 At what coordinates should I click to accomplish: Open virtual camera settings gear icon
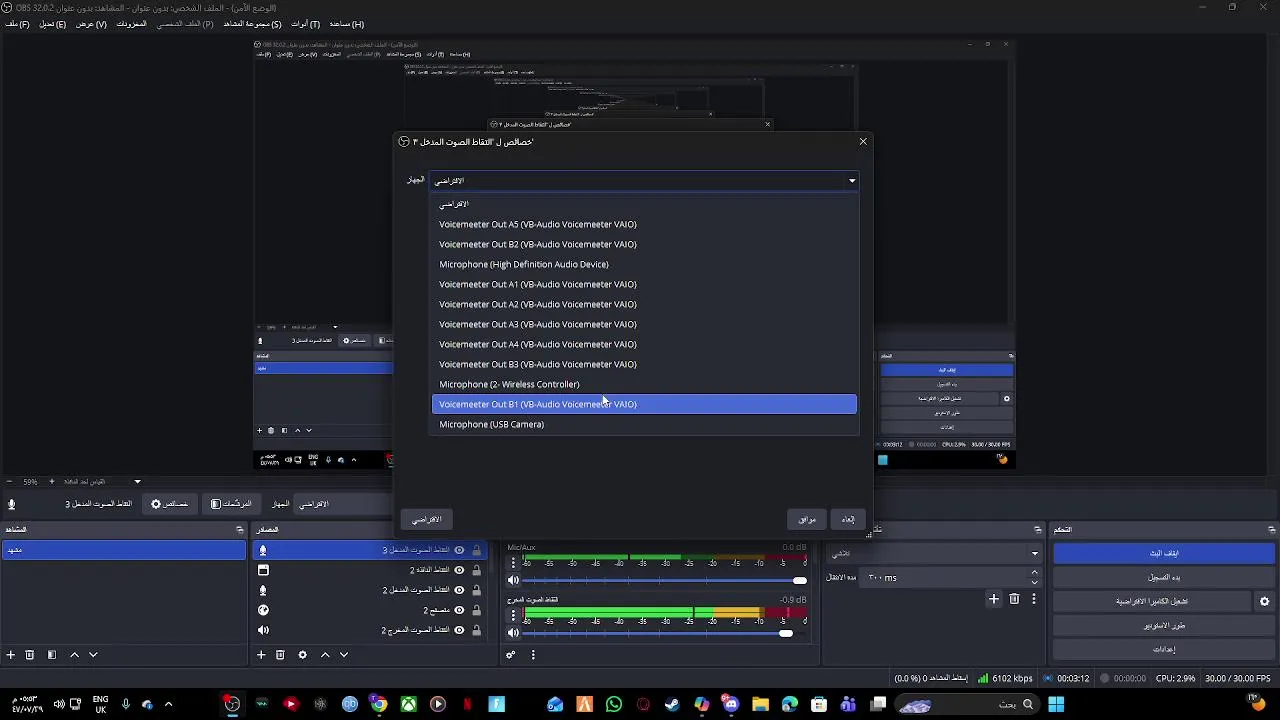pos(1264,601)
